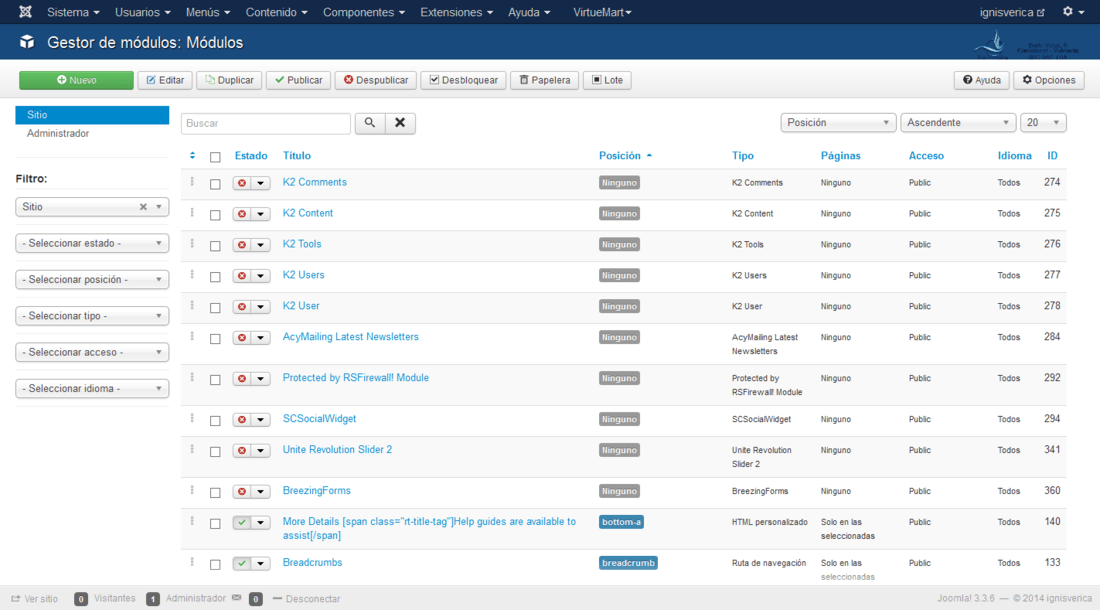Click the Papelera toolbar button
The image size is (1100, 610).
point(544,80)
